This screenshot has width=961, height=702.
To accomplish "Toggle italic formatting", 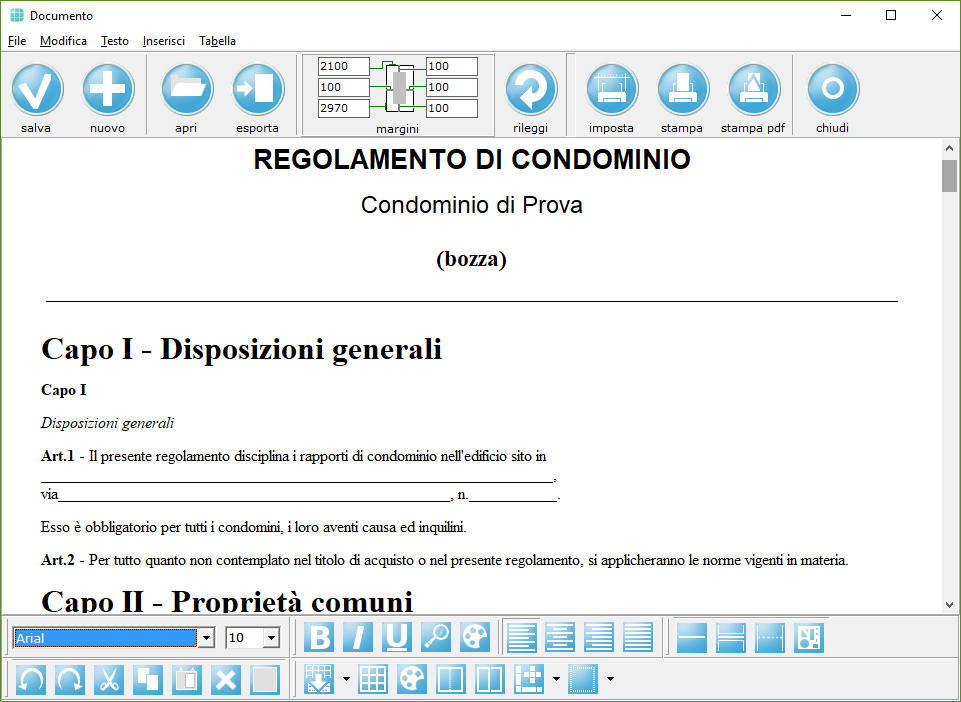I will [x=358, y=637].
